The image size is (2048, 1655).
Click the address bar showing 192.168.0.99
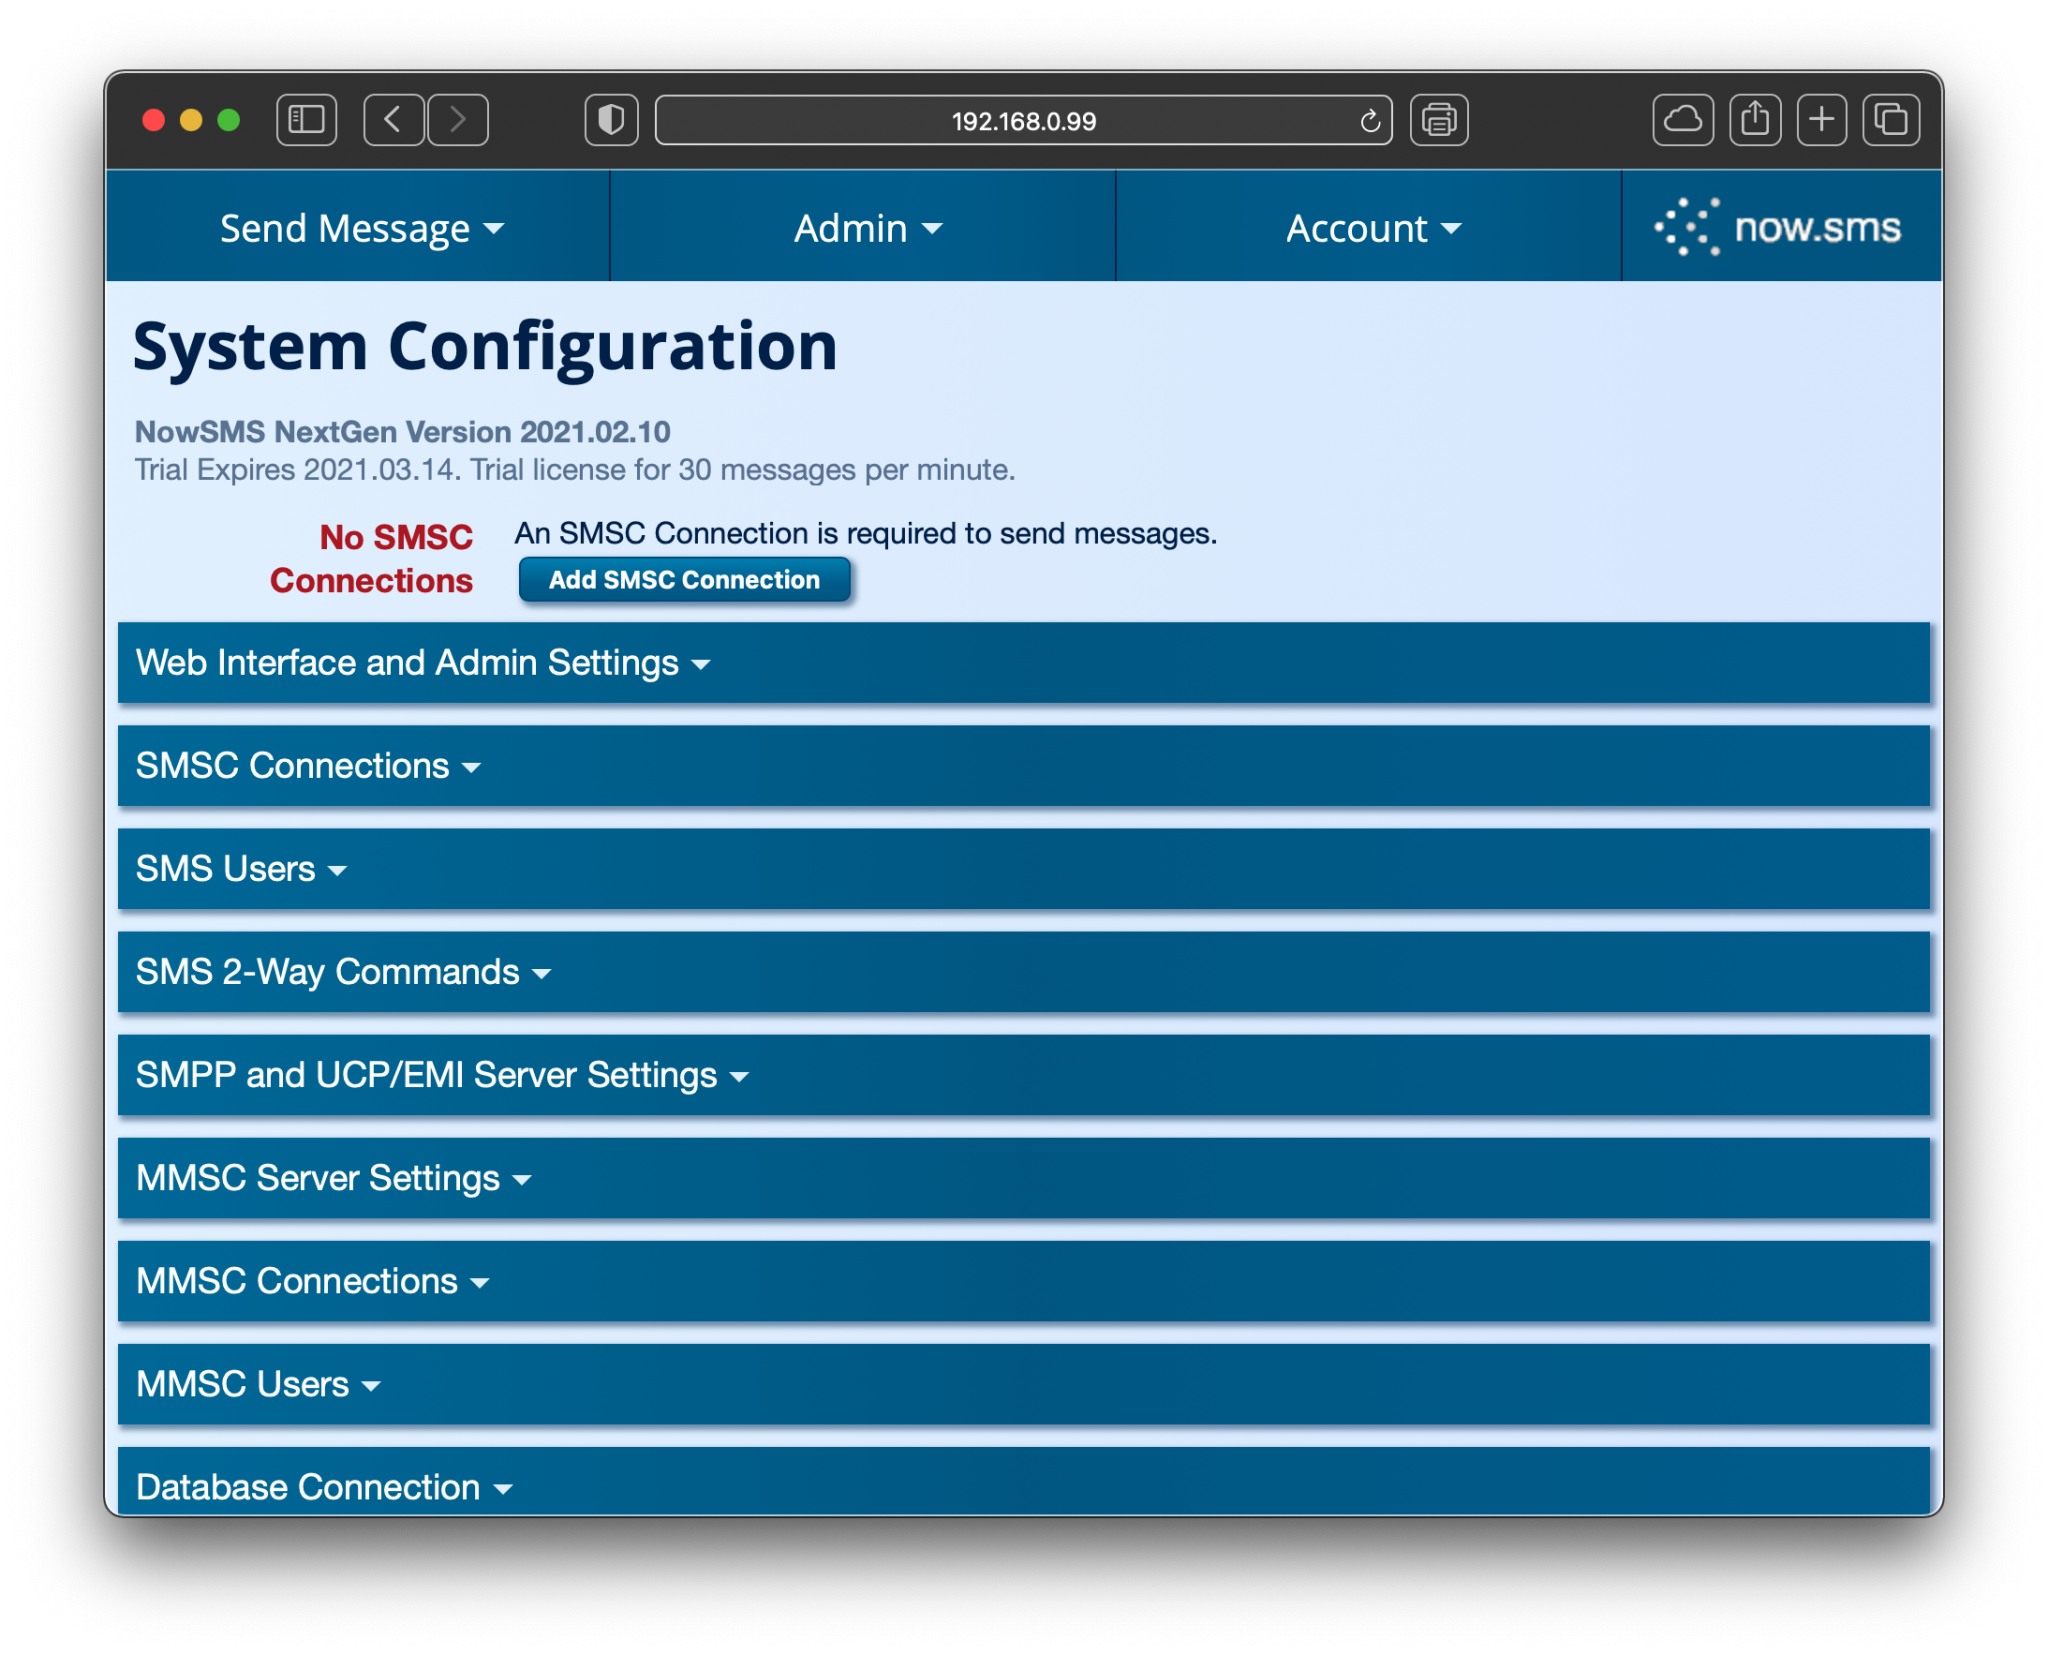[1022, 121]
